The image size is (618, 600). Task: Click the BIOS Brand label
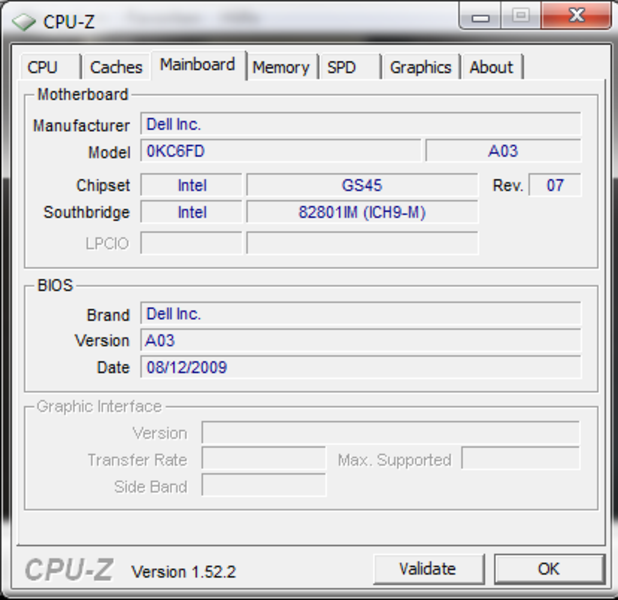[x=108, y=315]
